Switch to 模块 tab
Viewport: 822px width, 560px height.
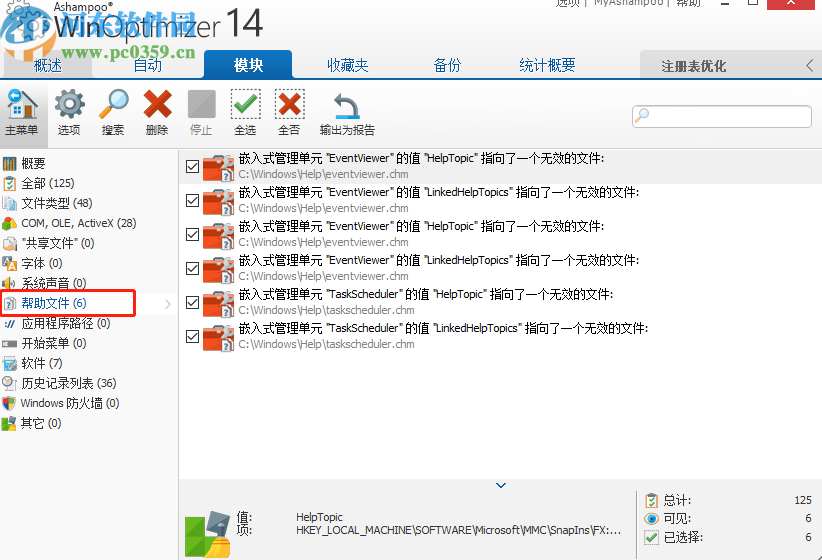pos(248,65)
